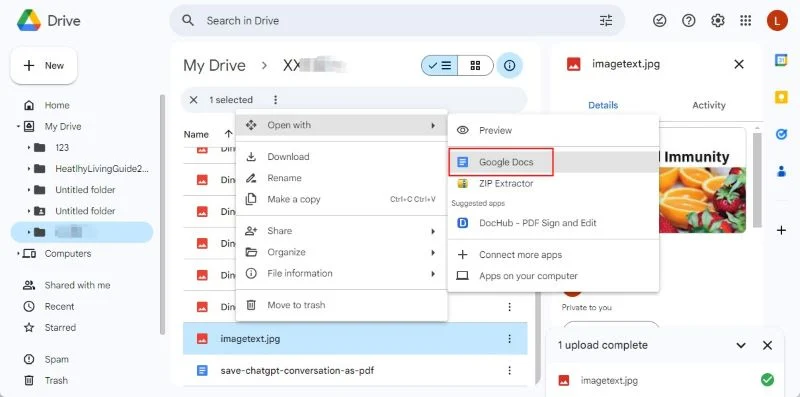Image resolution: width=800 pixels, height=397 pixels.
Task: Click the Search in Drive field
Action: pyautogui.click(x=397, y=20)
